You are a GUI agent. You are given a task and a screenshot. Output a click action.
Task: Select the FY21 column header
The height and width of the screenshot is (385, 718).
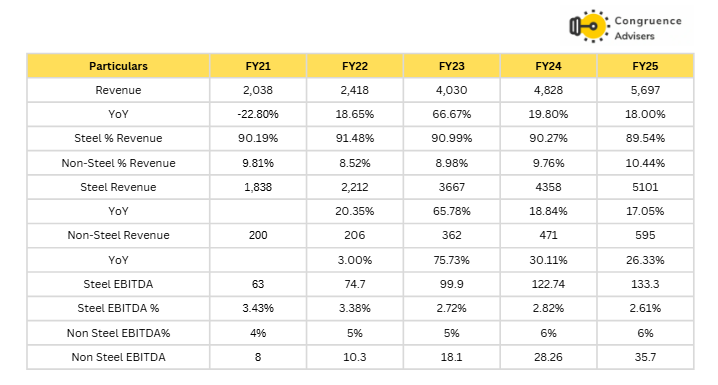pyautogui.click(x=258, y=66)
